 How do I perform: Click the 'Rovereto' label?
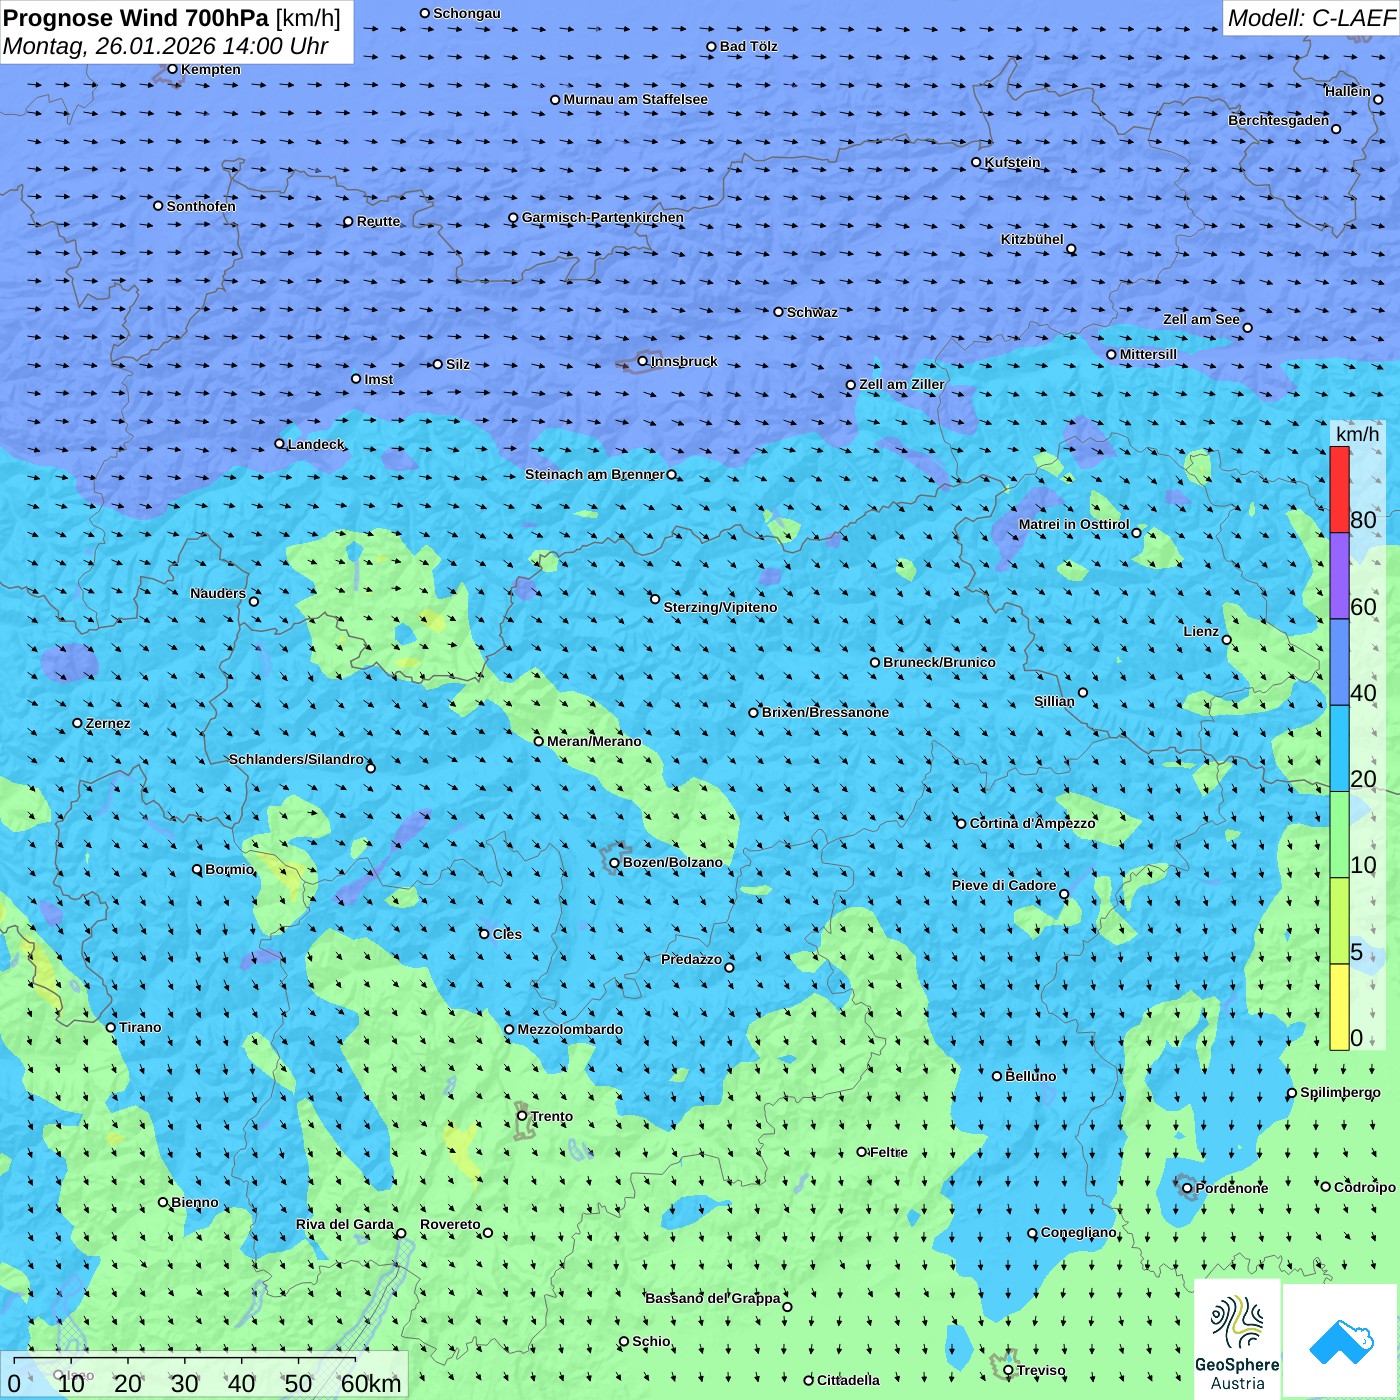click(x=450, y=1224)
